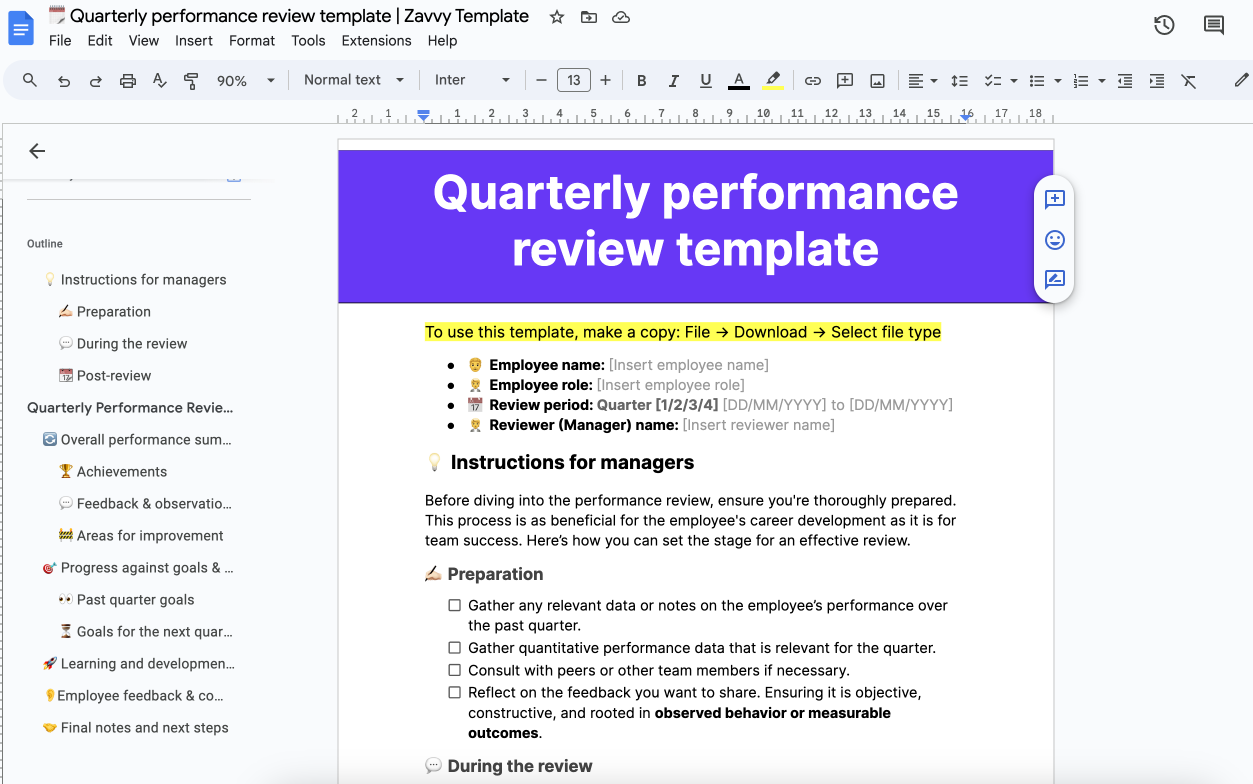This screenshot has width=1253, height=784.
Task: Clear formatting using the toolbar icon
Action: point(1189,79)
